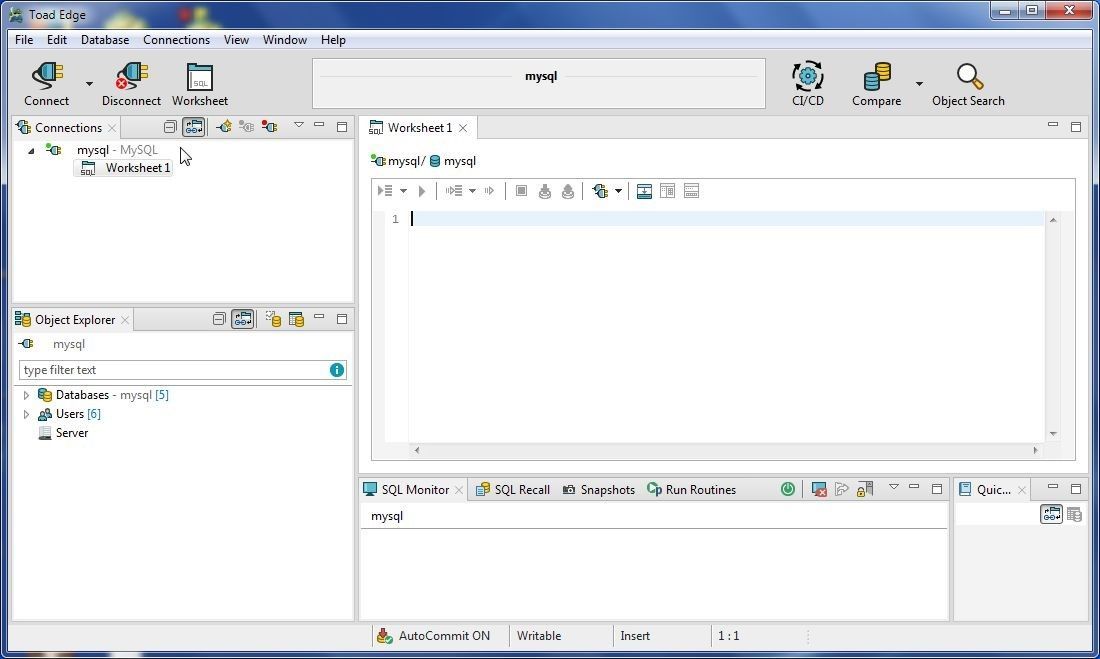Click the rightmost layout icon in worksheet toolbar

pyautogui.click(x=691, y=191)
